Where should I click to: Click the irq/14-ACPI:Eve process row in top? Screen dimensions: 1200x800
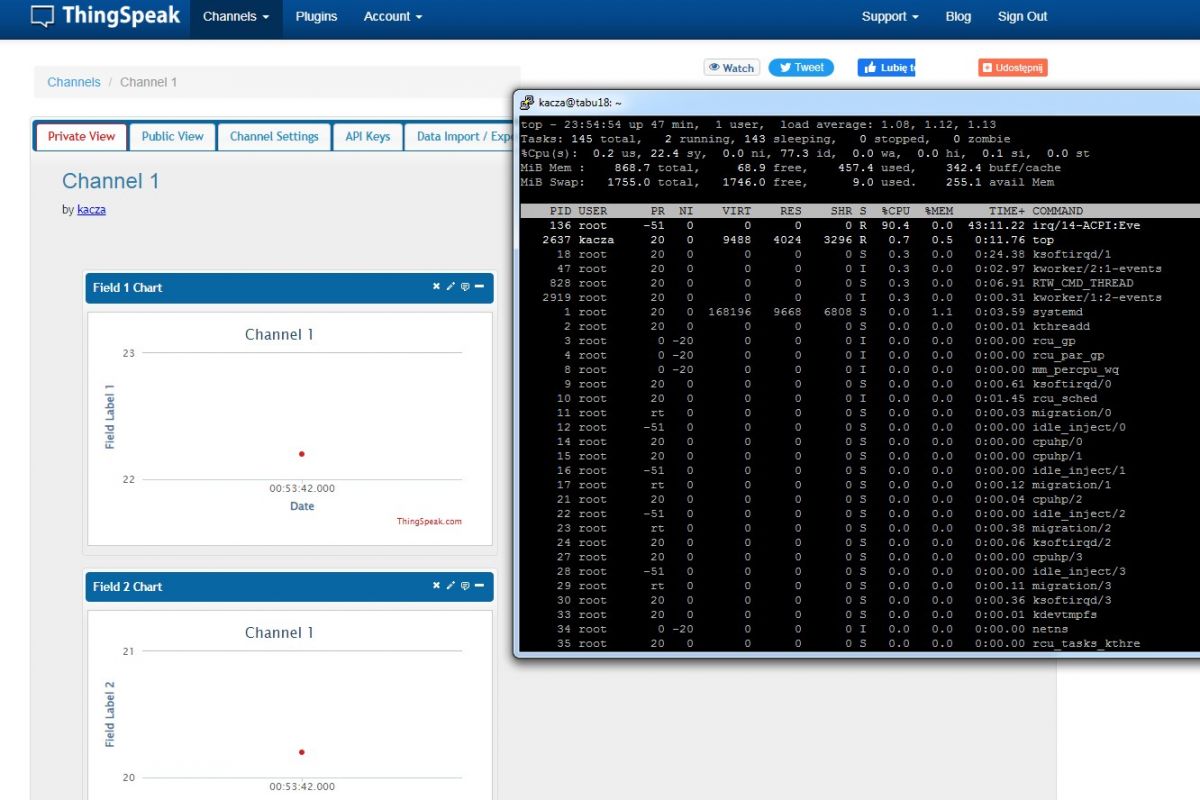pos(860,225)
